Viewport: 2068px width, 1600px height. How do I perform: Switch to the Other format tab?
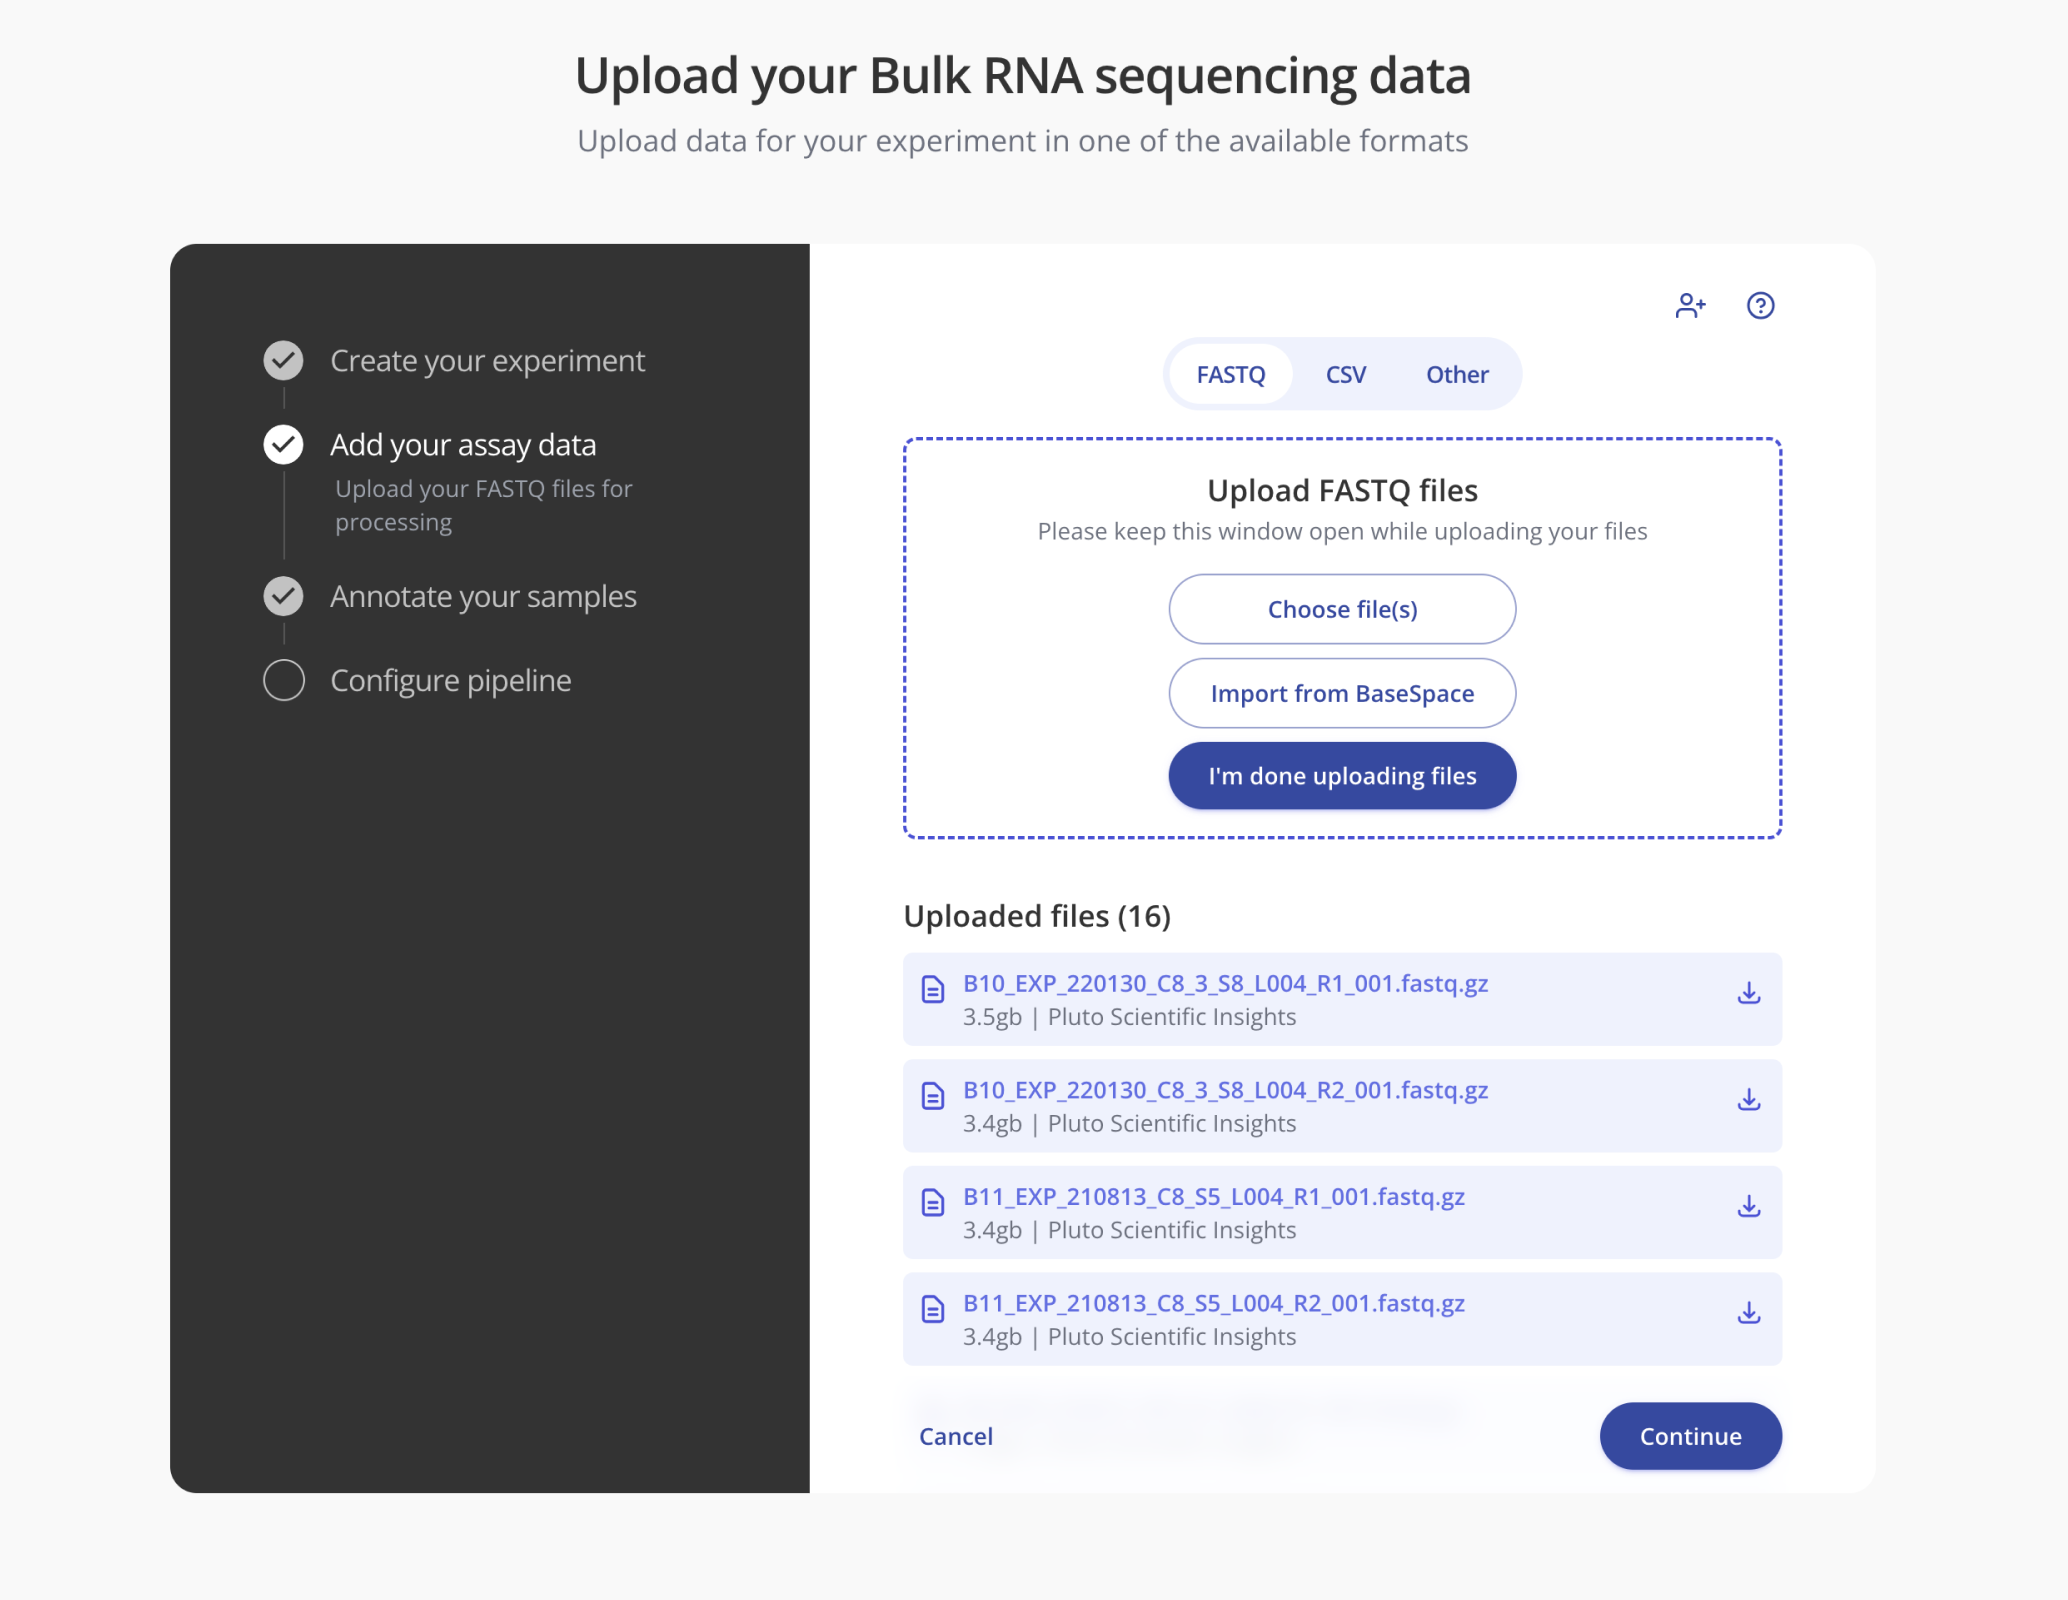1457,375
